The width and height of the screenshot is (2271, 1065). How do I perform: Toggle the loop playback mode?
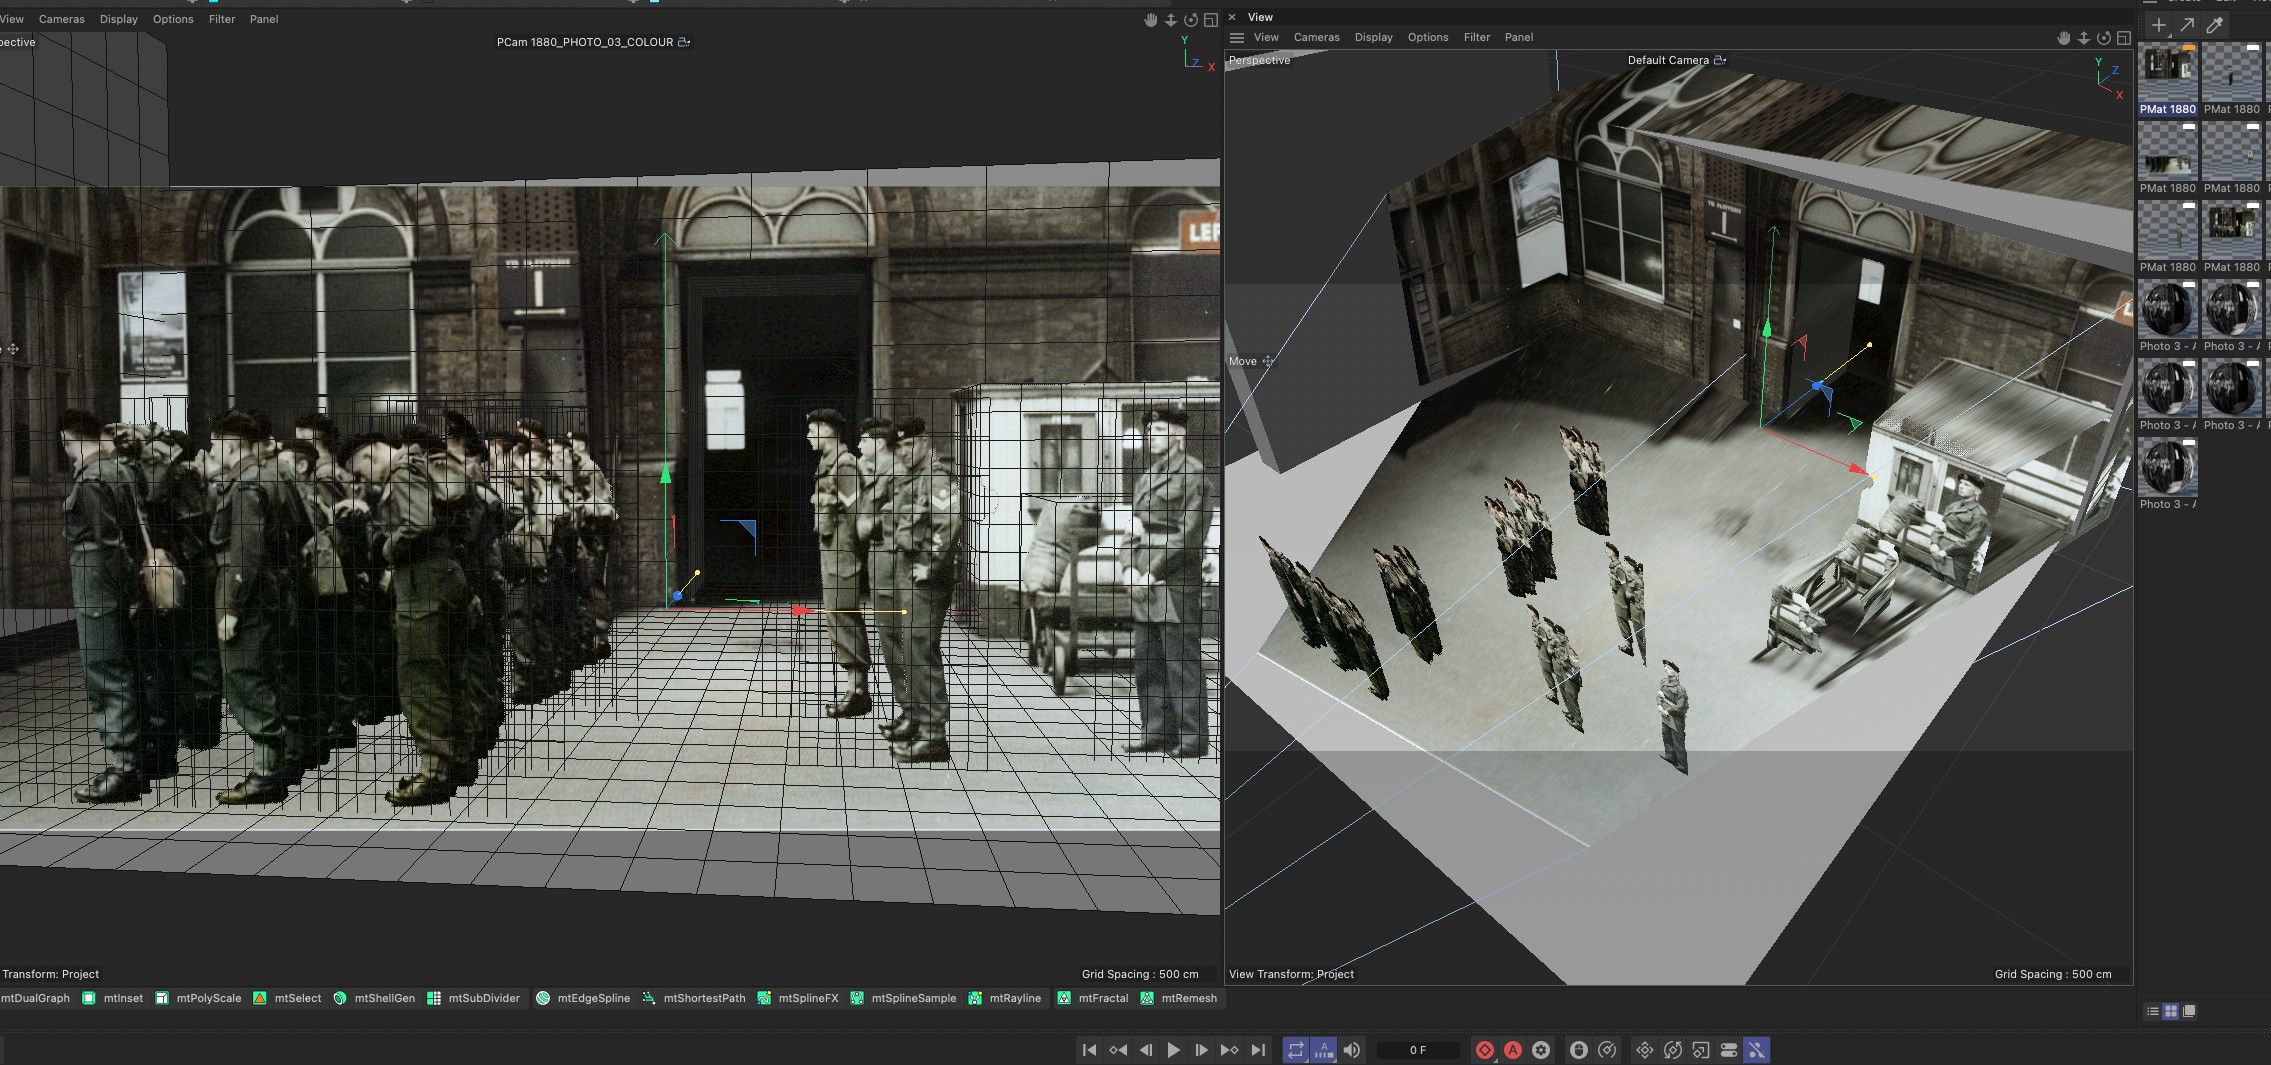click(x=1296, y=1050)
